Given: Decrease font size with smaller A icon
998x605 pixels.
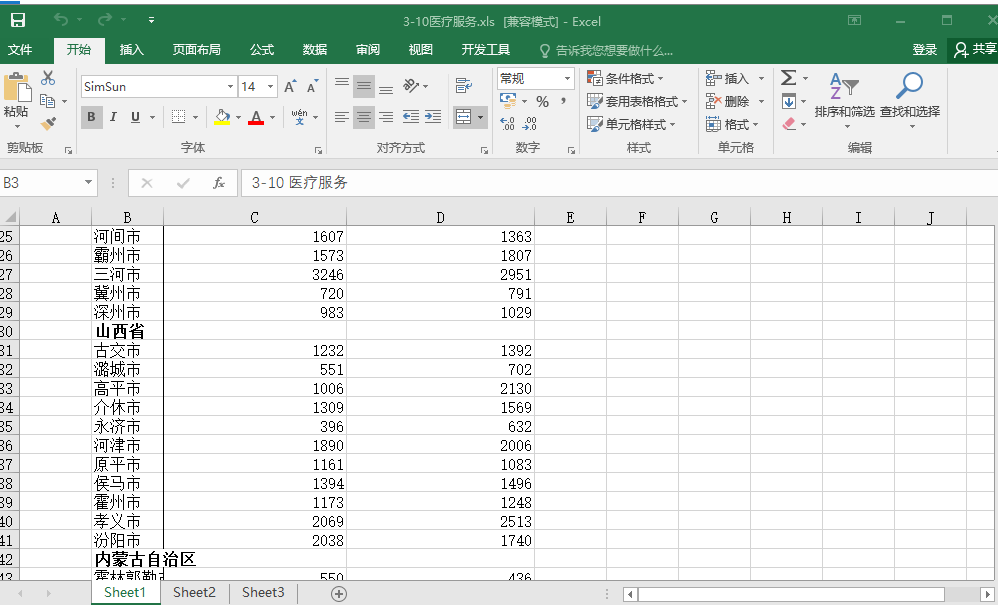Looking at the screenshot, I should click(x=312, y=87).
